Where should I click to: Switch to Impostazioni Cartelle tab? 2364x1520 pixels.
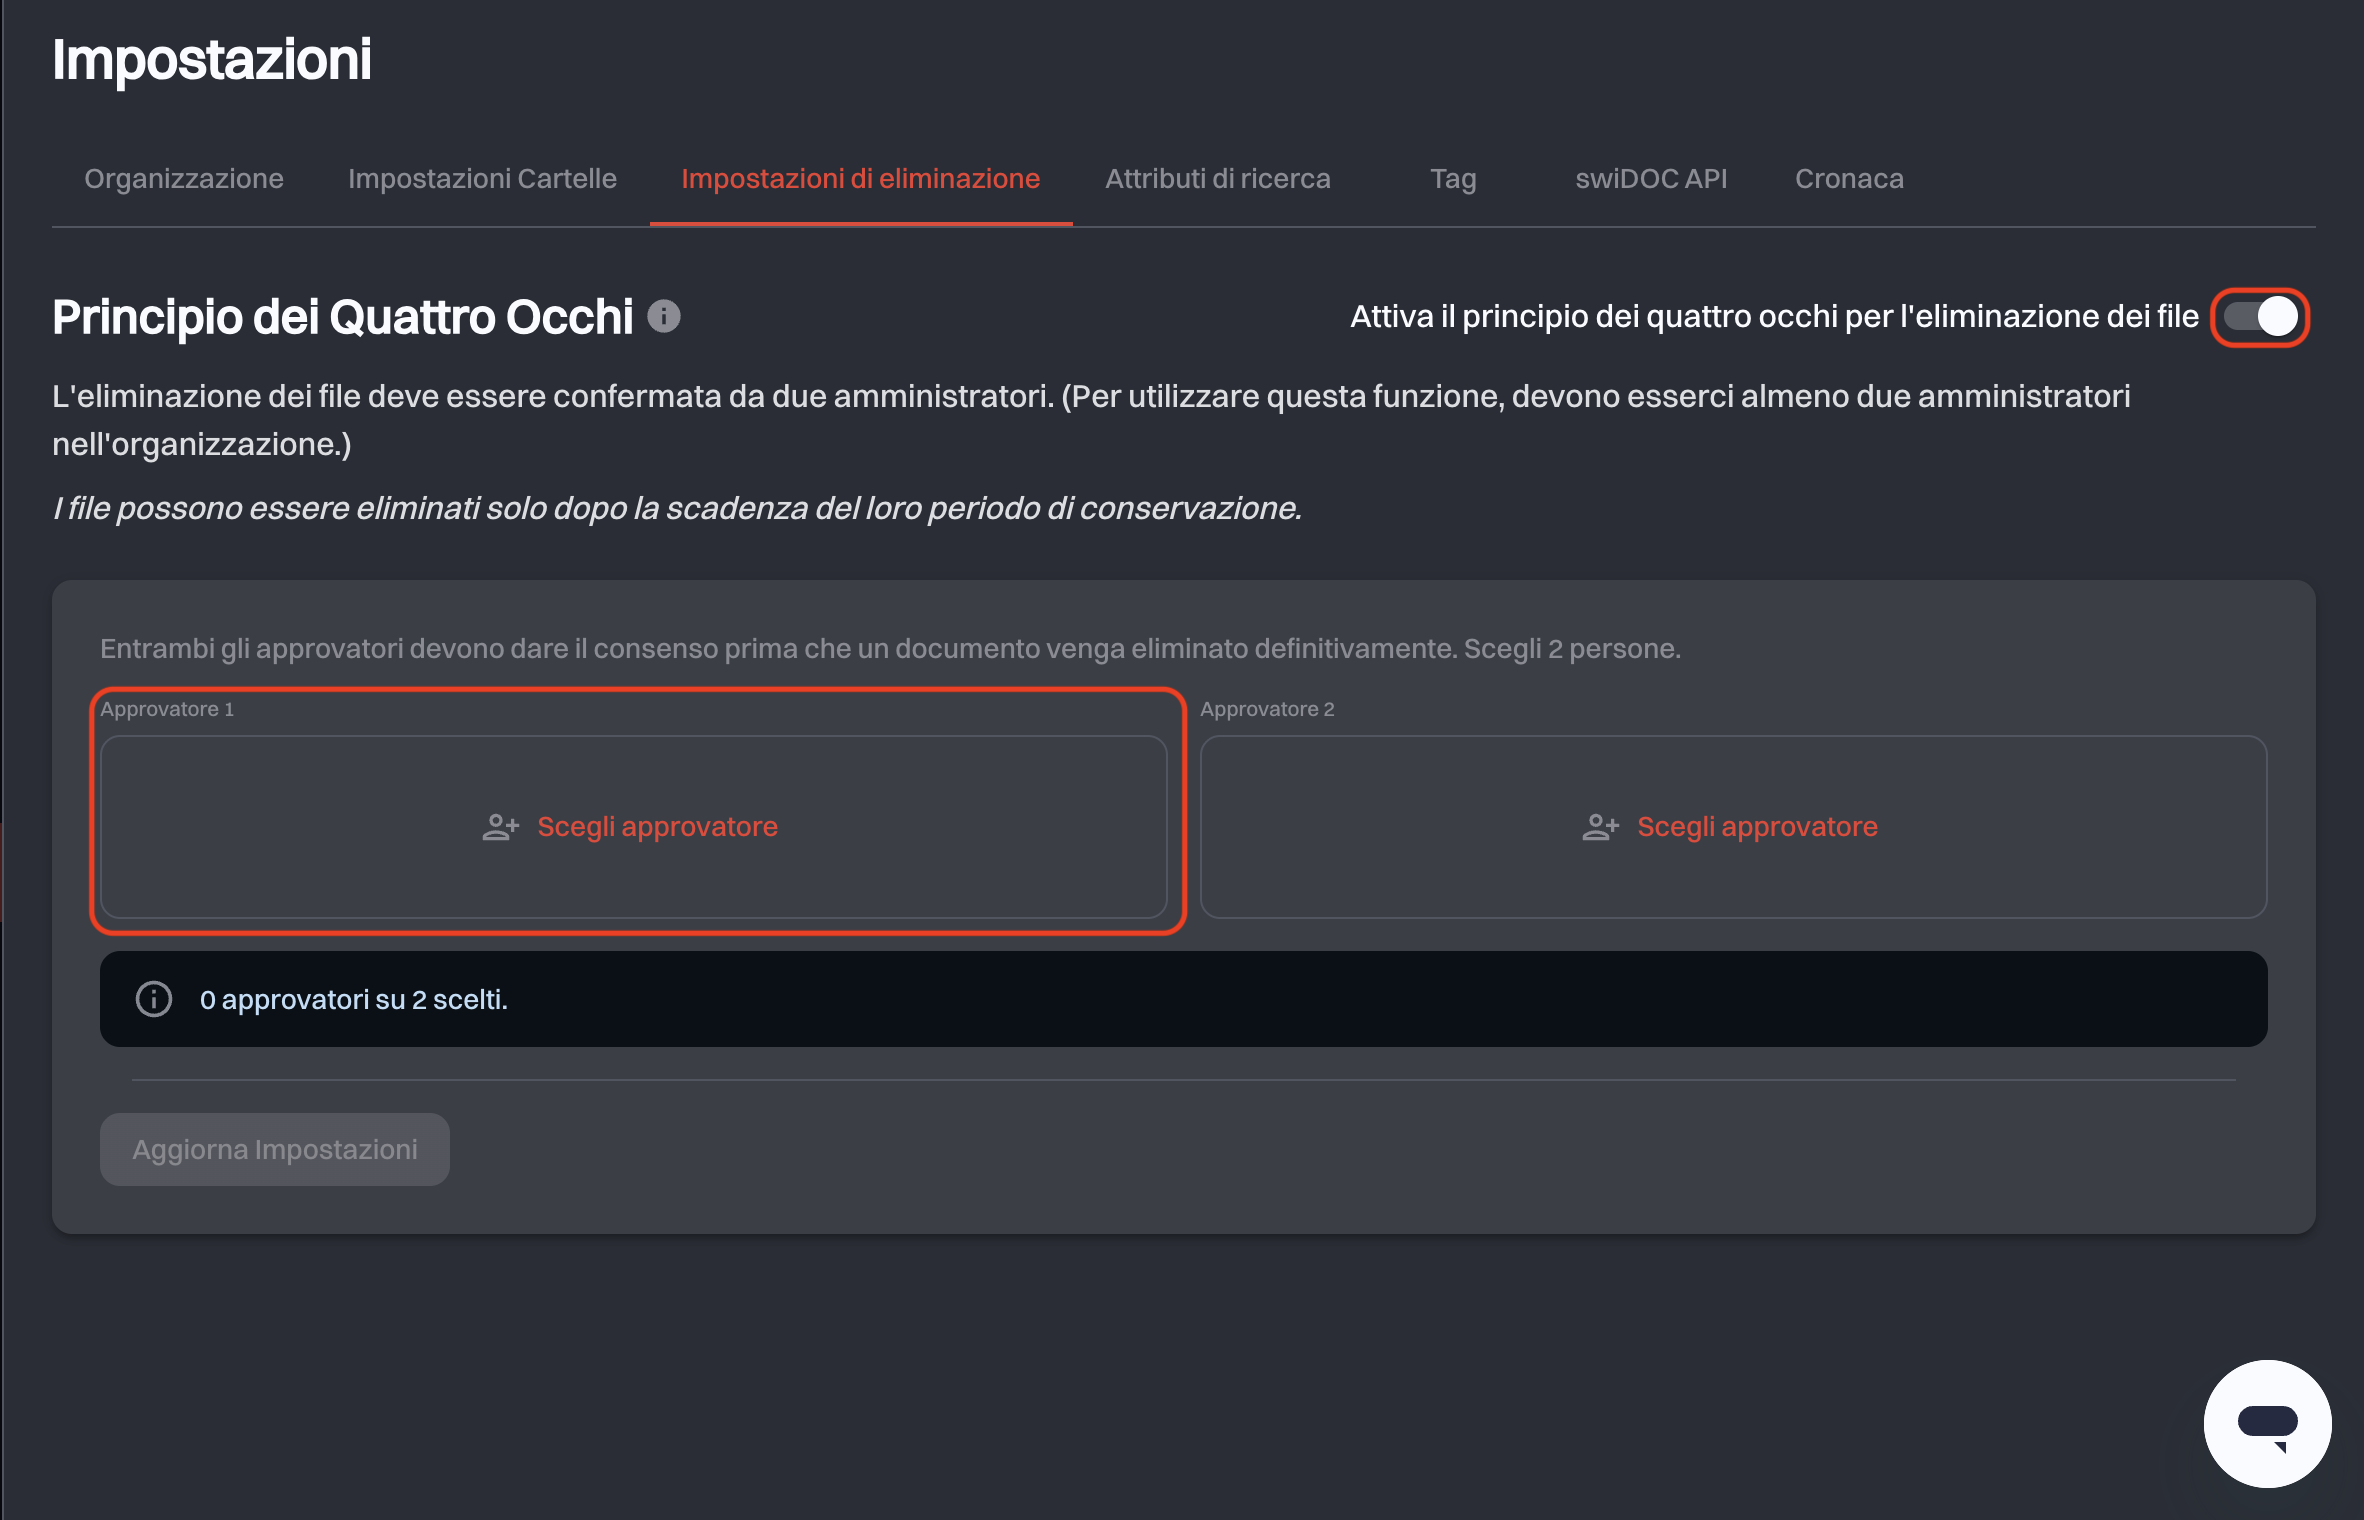(482, 179)
